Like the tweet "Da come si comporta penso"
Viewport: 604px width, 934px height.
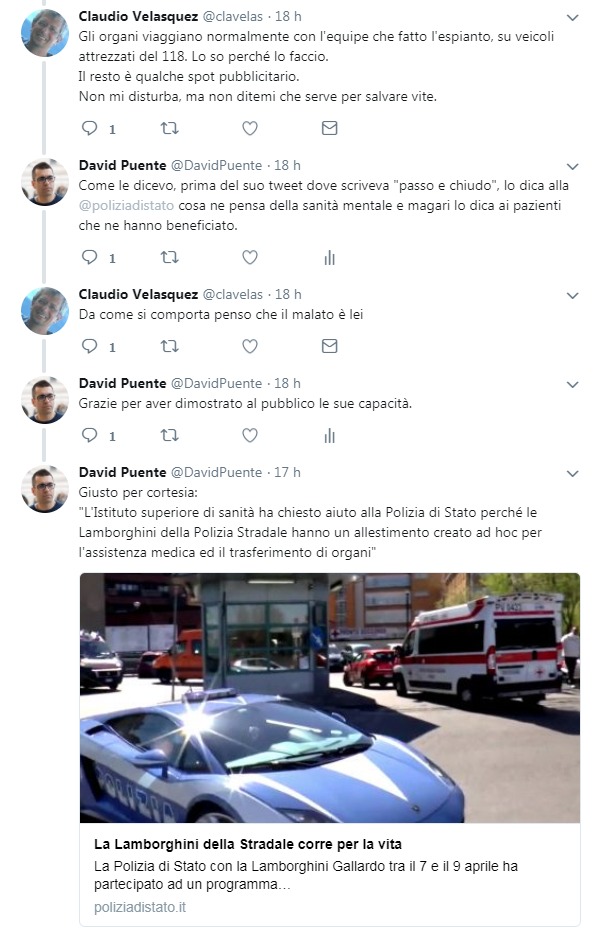pyautogui.click(x=250, y=346)
